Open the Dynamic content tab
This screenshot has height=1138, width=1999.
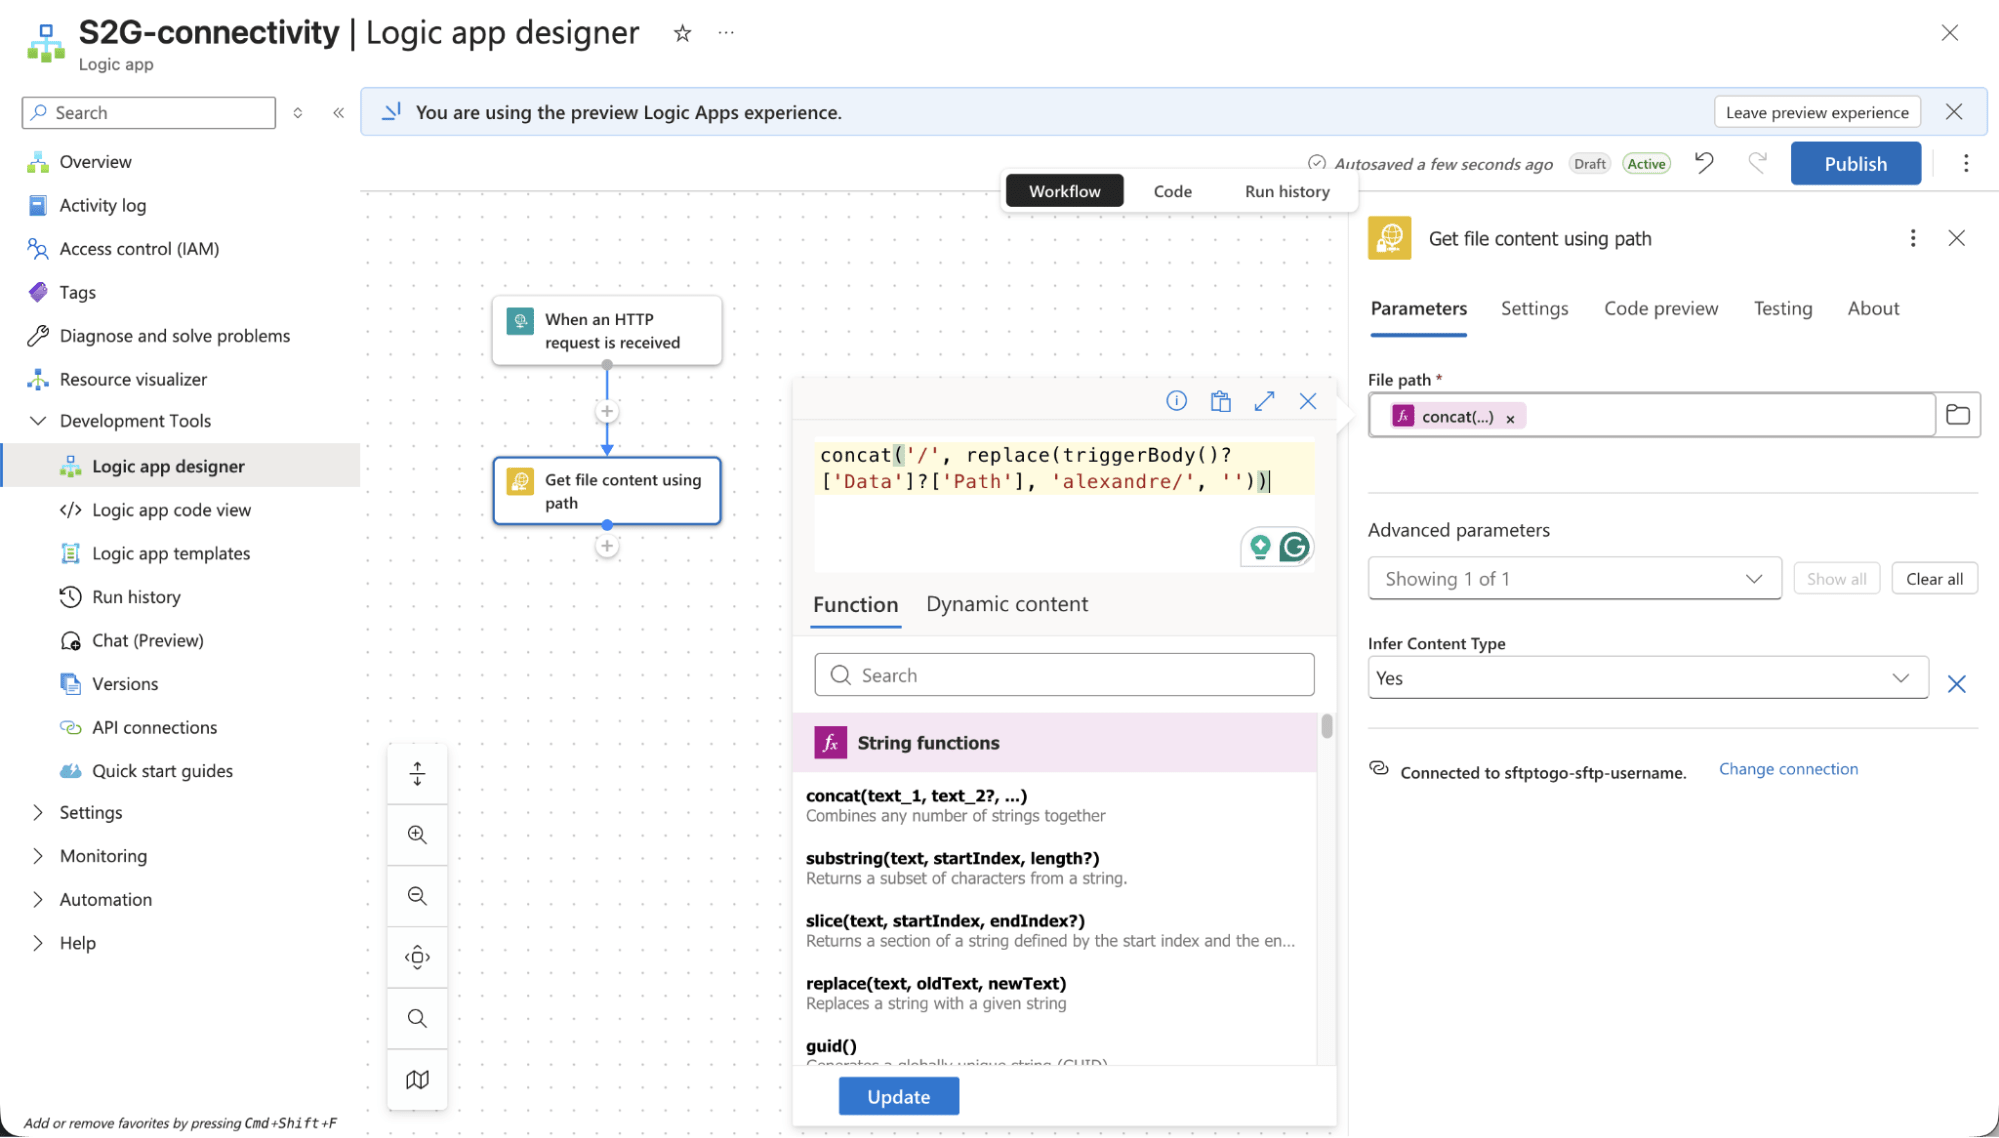tap(1006, 604)
